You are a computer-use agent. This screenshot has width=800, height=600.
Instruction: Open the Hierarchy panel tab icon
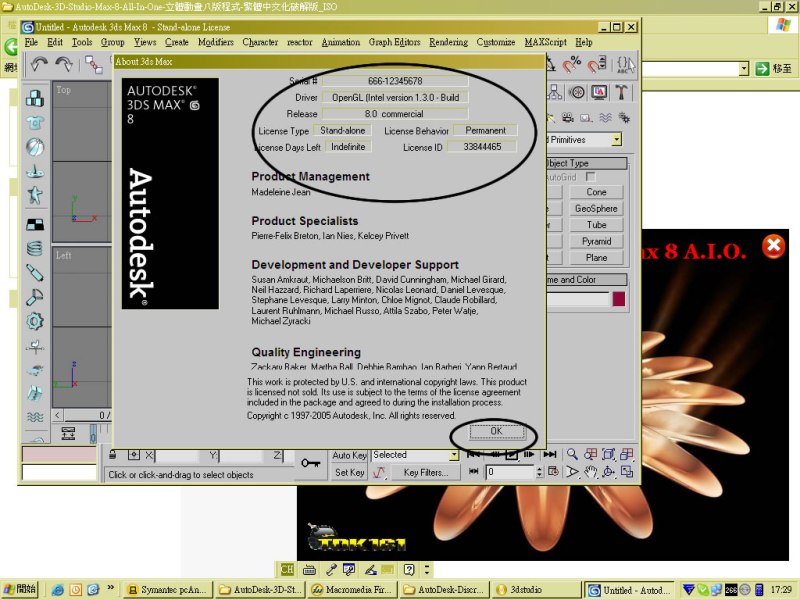point(555,92)
